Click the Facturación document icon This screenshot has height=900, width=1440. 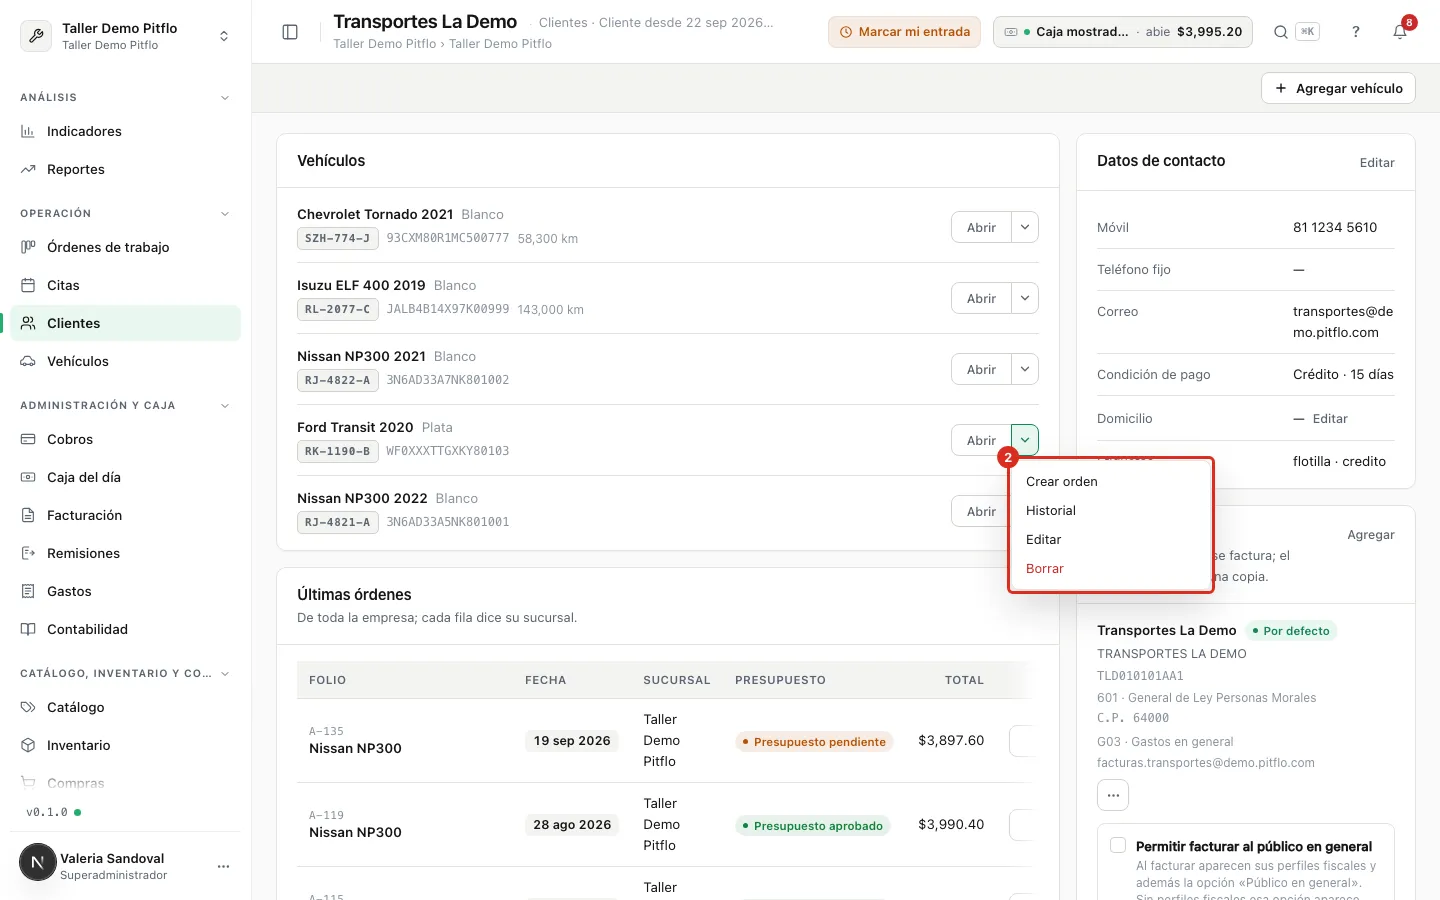pyautogui.click(x=28, y=515)
